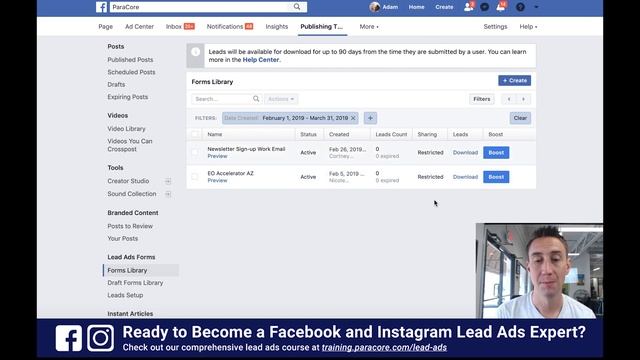
Task: Switch to the Page tab
Action: [x=105, y=27]
